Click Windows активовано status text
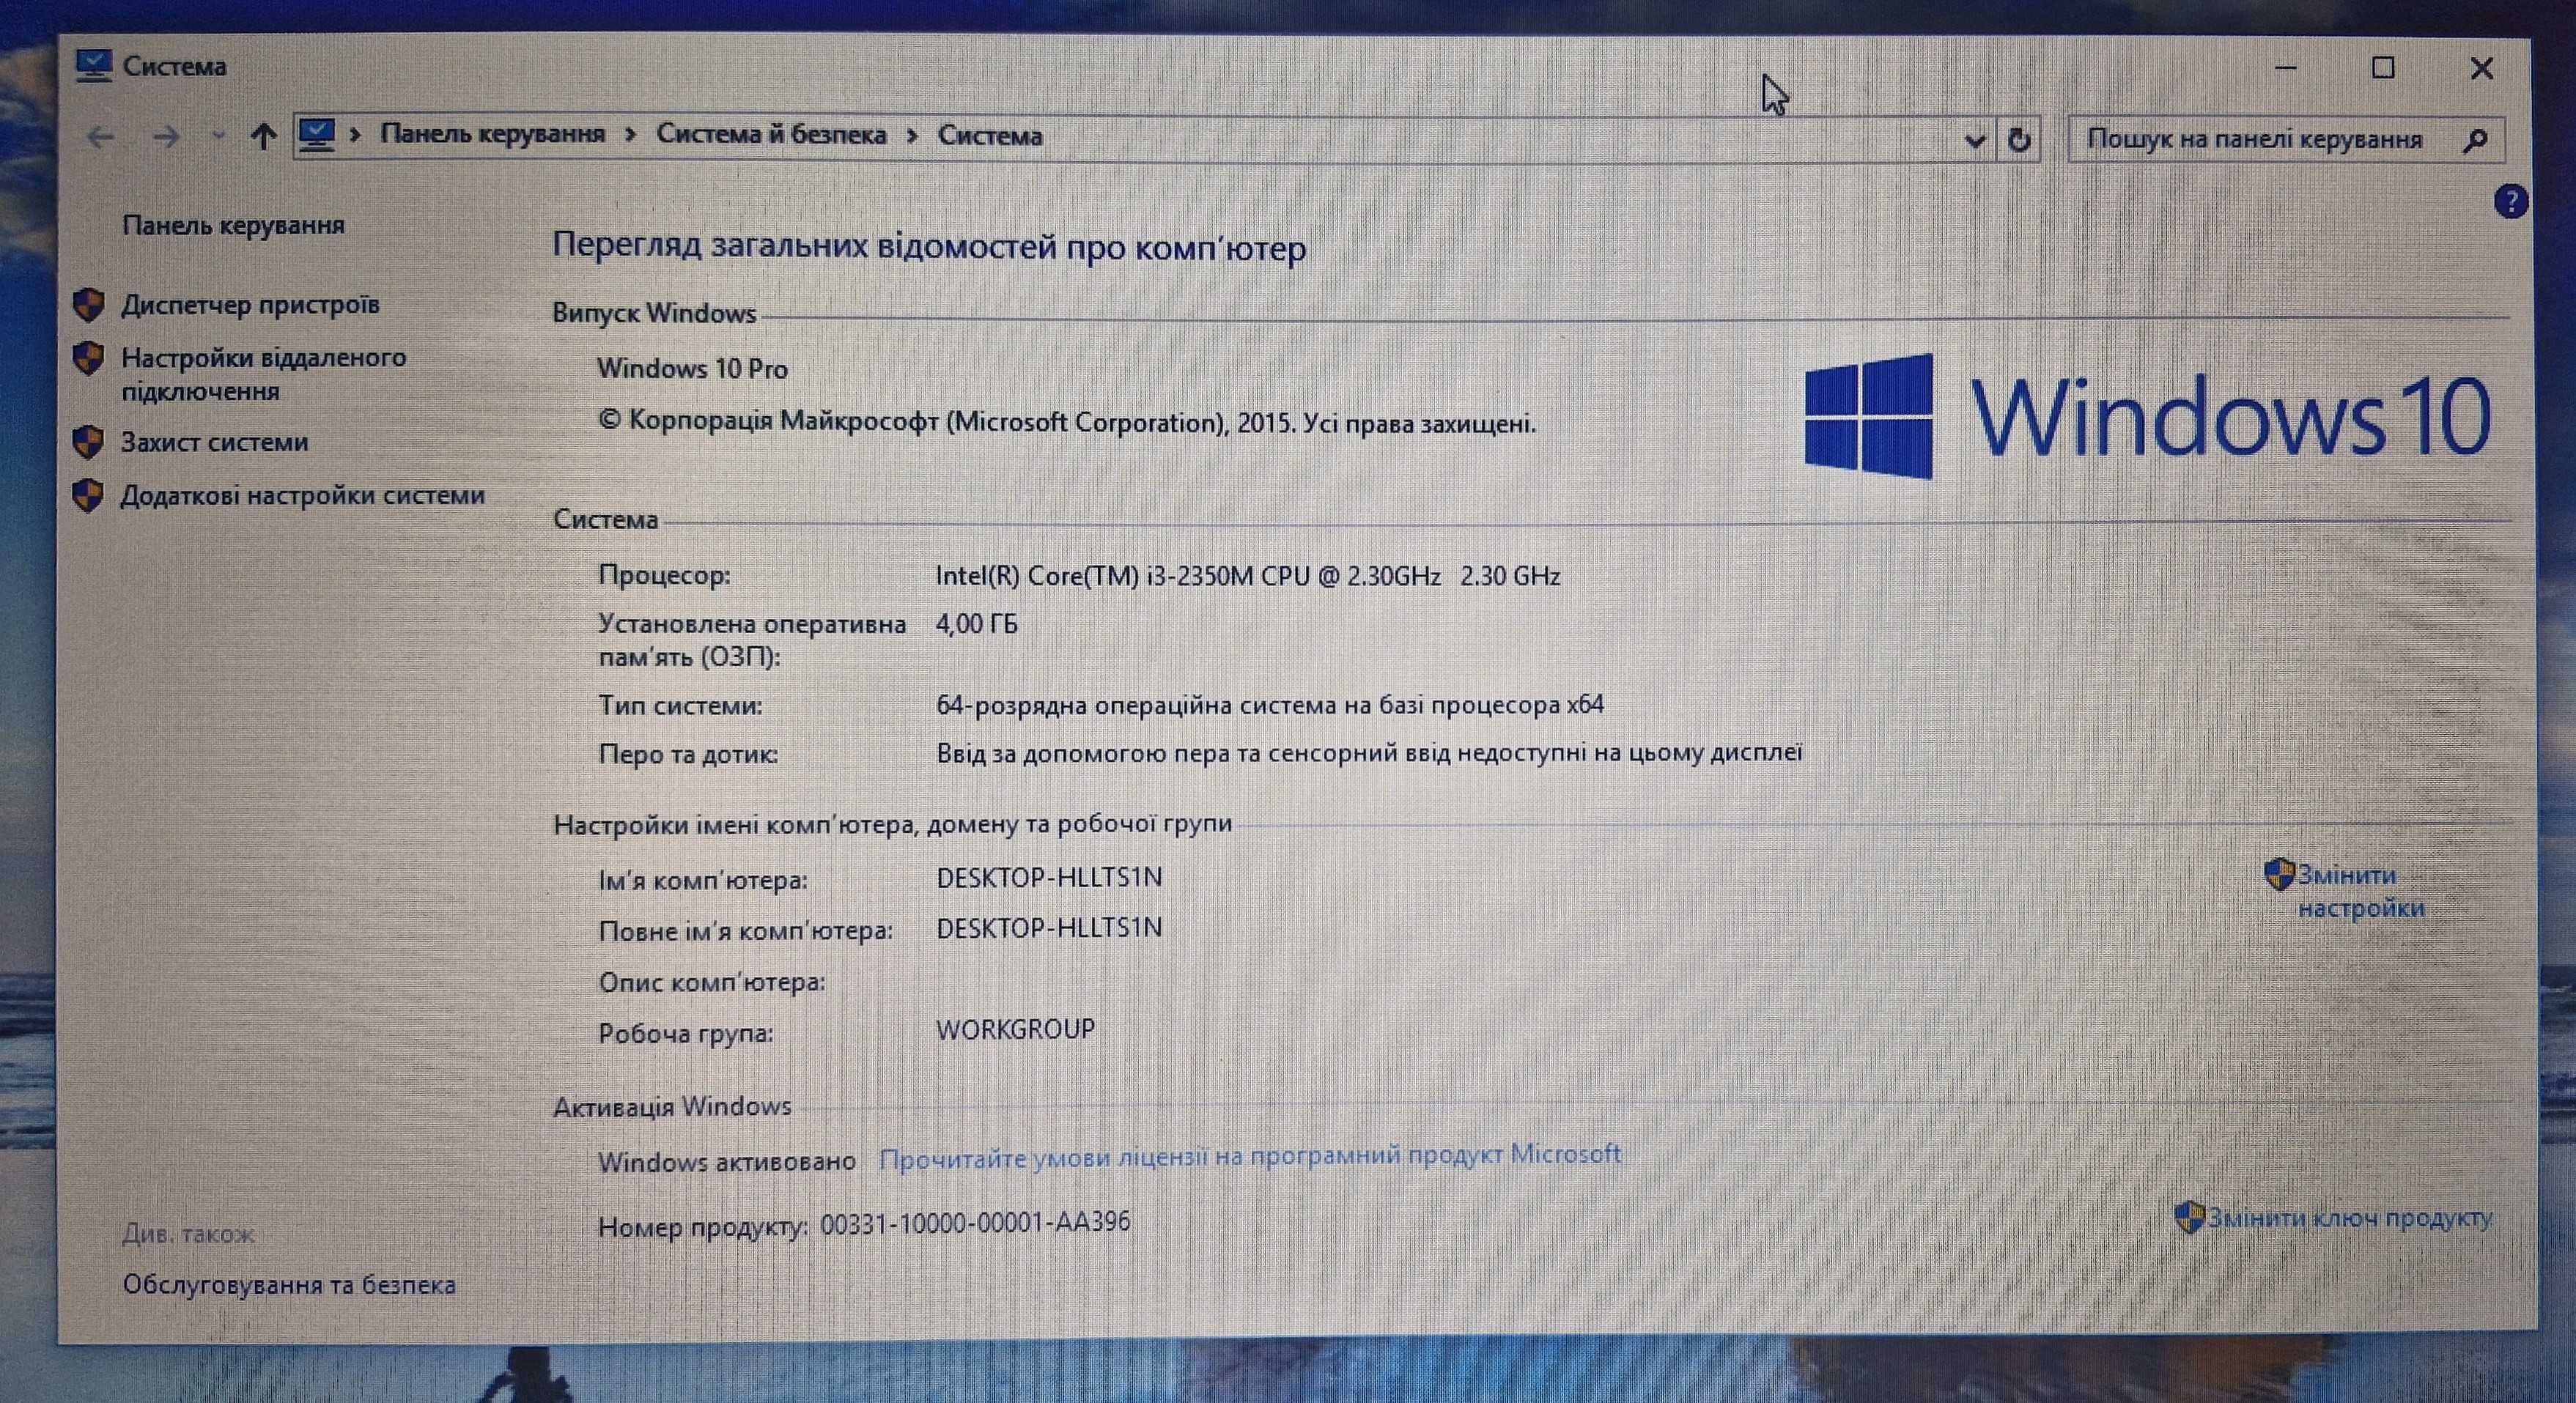Screen dimensions: 2576x1403 (x=727, y=1162)
